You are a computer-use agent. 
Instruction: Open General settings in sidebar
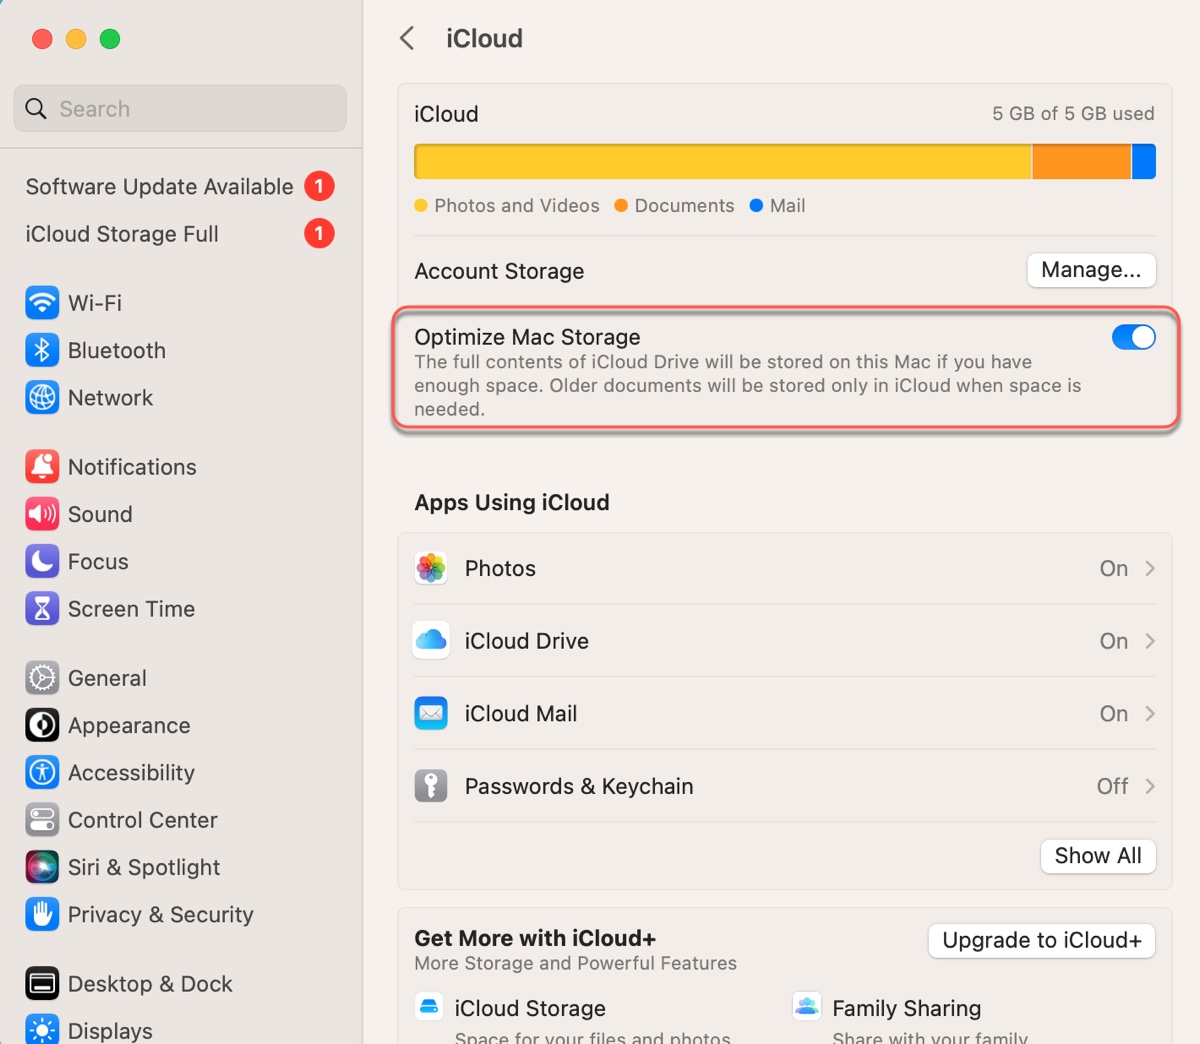(107, 678)
